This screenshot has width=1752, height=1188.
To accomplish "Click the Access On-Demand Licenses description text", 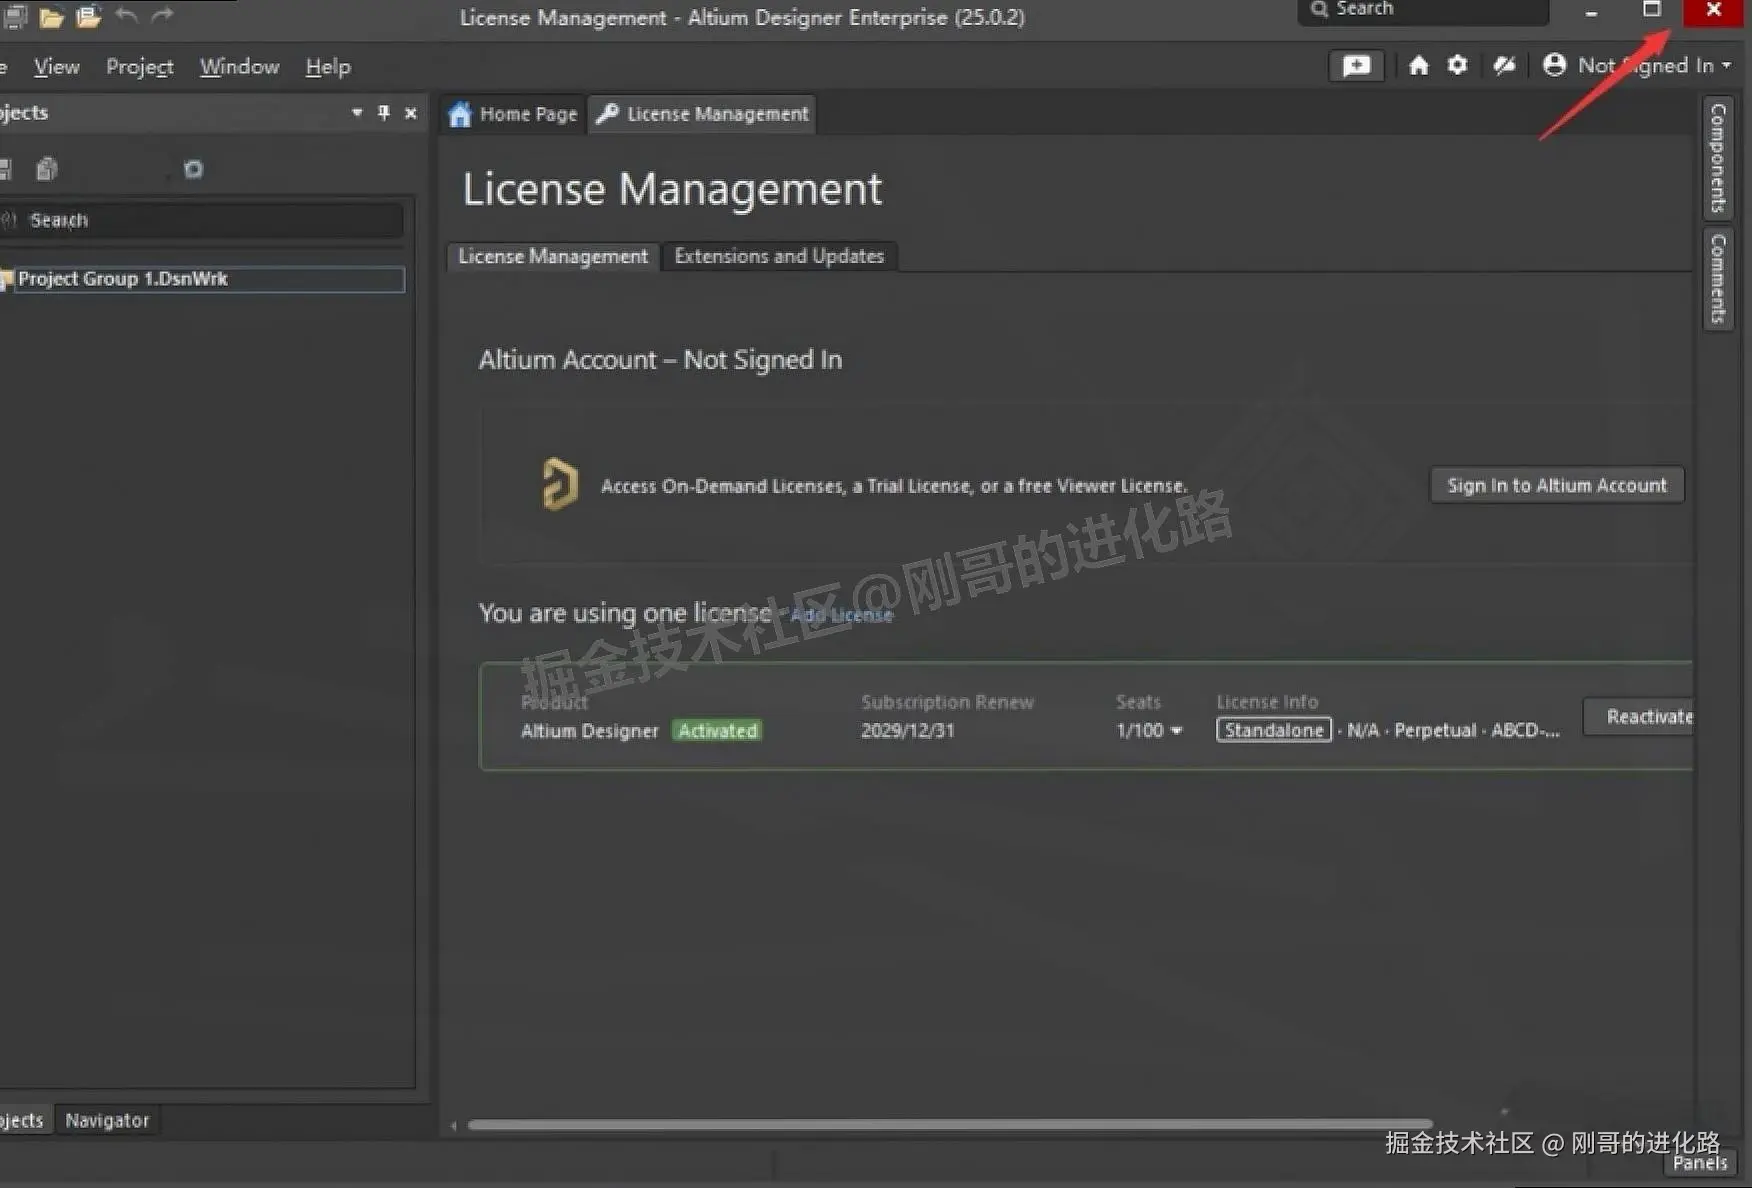I will click(x=894, y=486).
